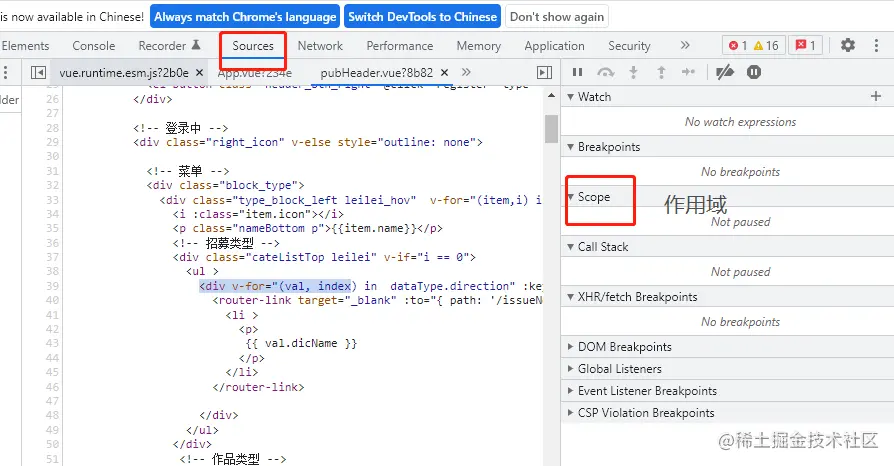Screen dimensions: 894x466
Task: Click cateListTop div code on line 37
Action: point(324,257)
